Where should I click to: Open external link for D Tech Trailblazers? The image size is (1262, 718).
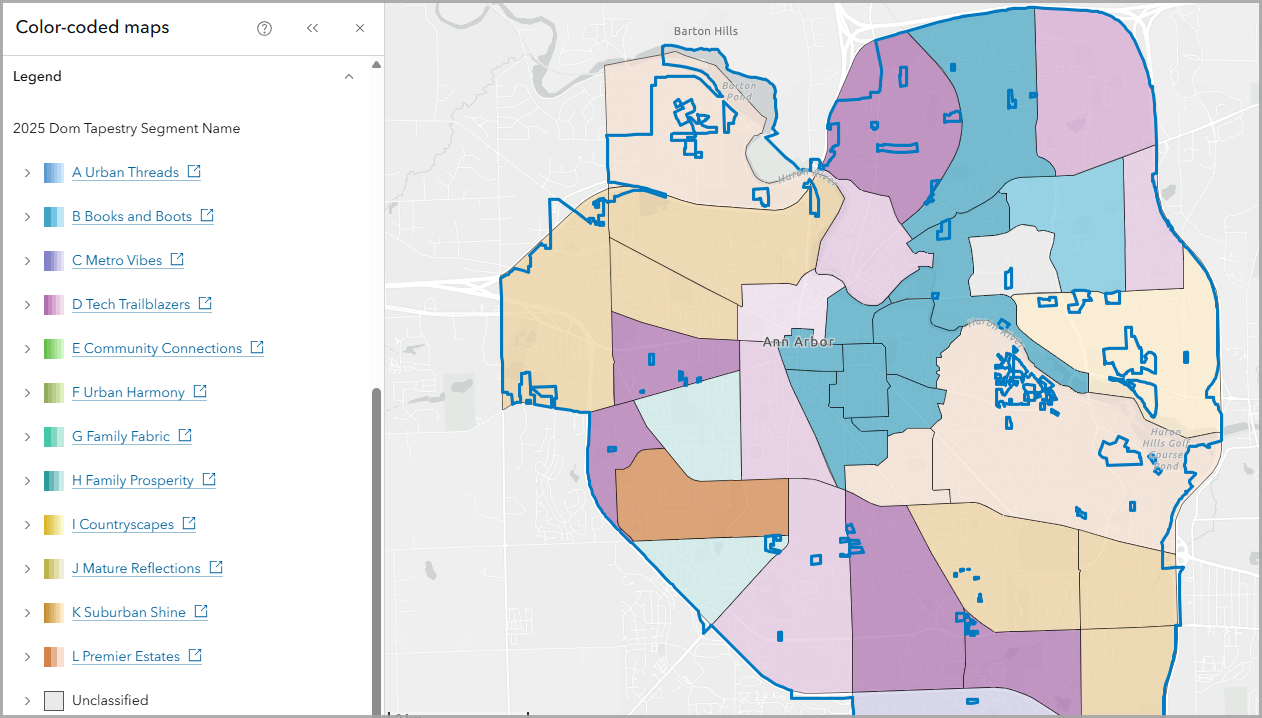[205, 303]
